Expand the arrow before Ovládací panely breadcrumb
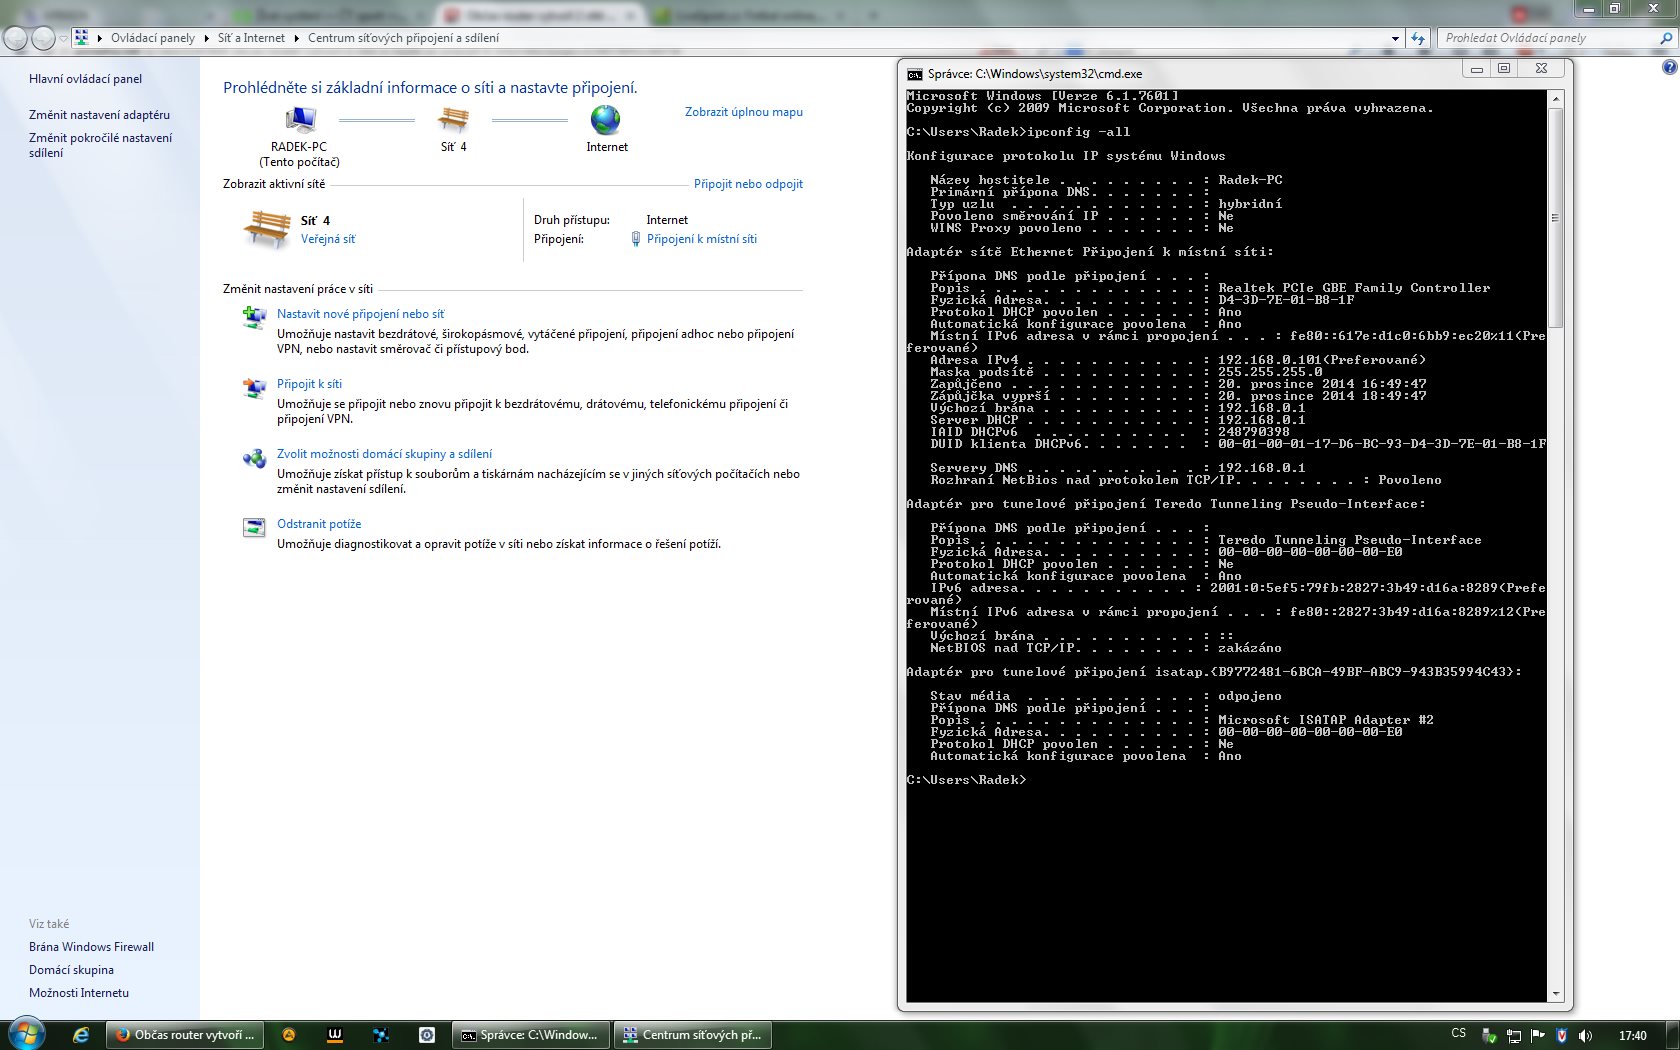 coord(100,38)
